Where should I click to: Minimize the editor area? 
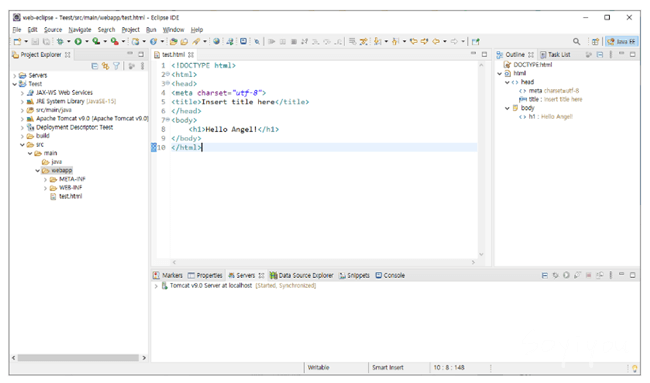pyautogui.click(x=473, y=54)
